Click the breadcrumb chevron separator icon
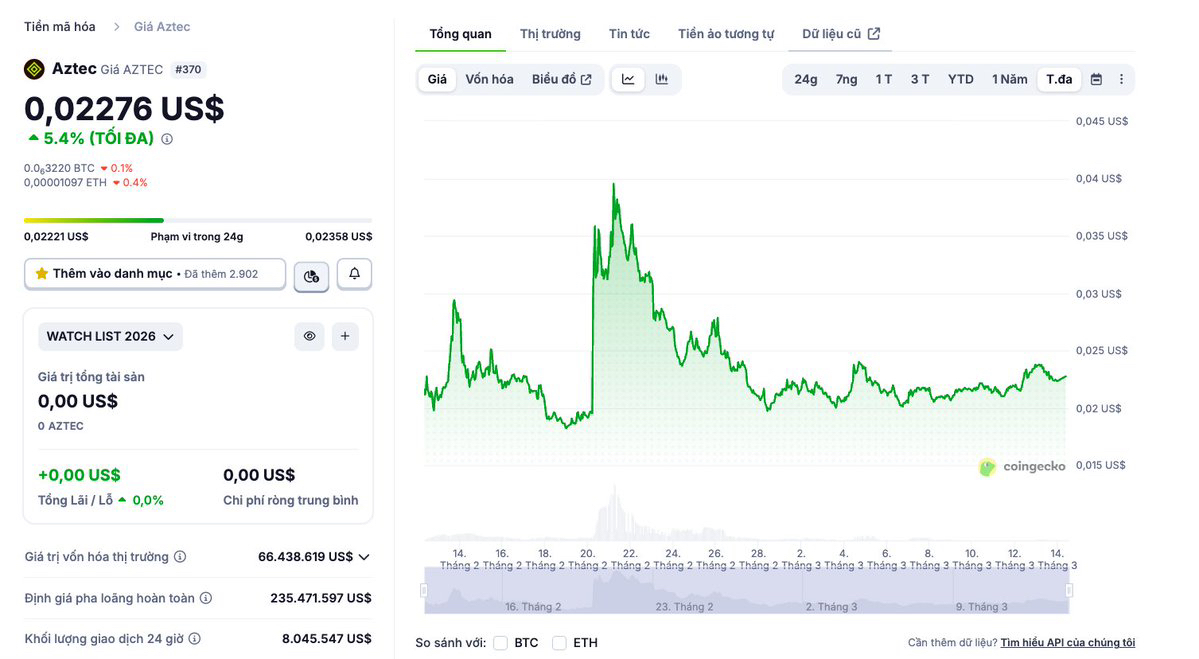Image resolution: width=1199 pixels, height=659 pixels. pyautogui.click(x=116, y=27)
